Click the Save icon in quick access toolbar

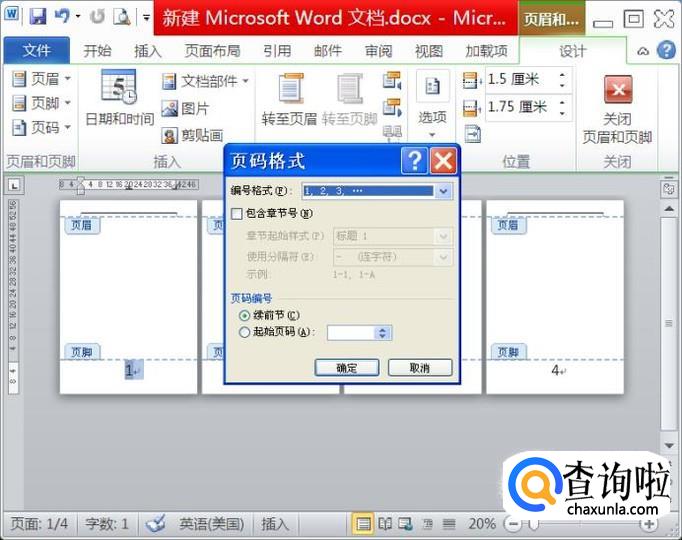pyautogui.click(x=38, y=17)
